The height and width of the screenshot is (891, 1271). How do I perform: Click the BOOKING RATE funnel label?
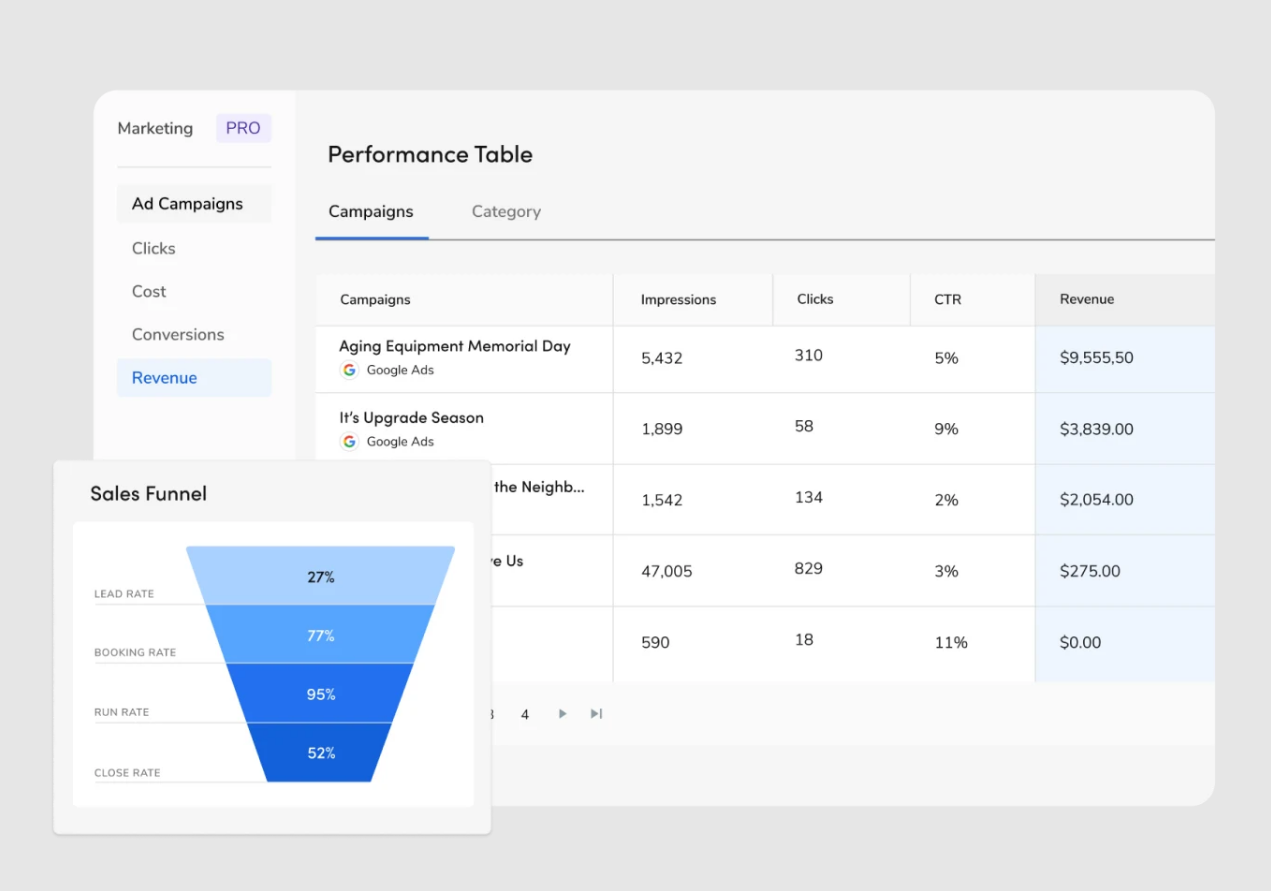tap(135, 653)
